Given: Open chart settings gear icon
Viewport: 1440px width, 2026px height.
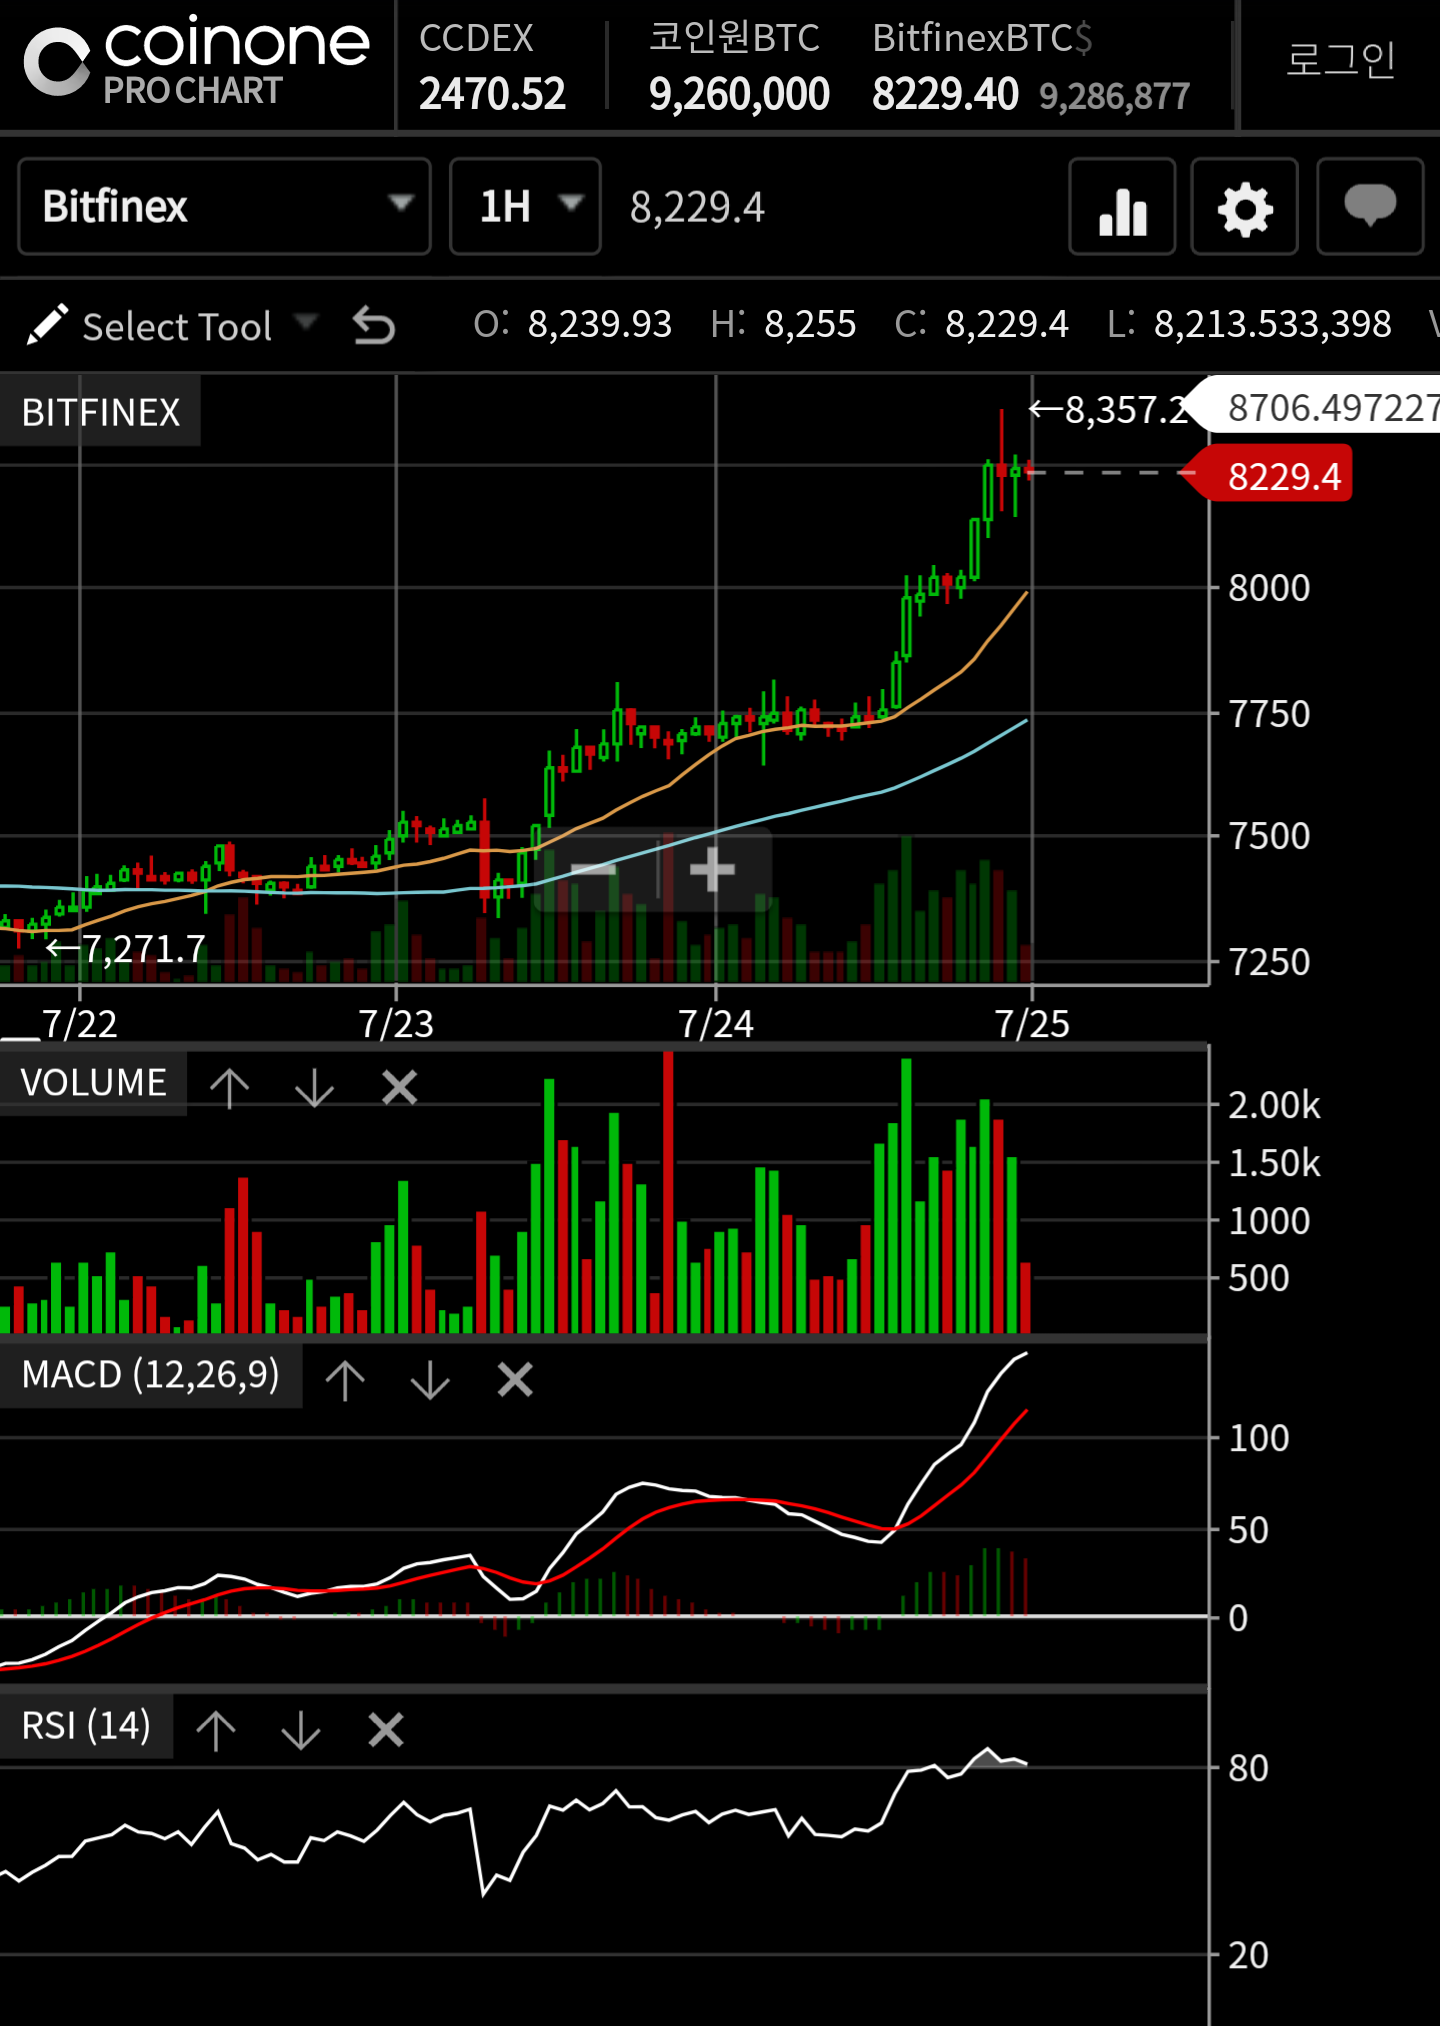Looking at the screenshot, I should pyautogui.click(x=1245, y=207).
